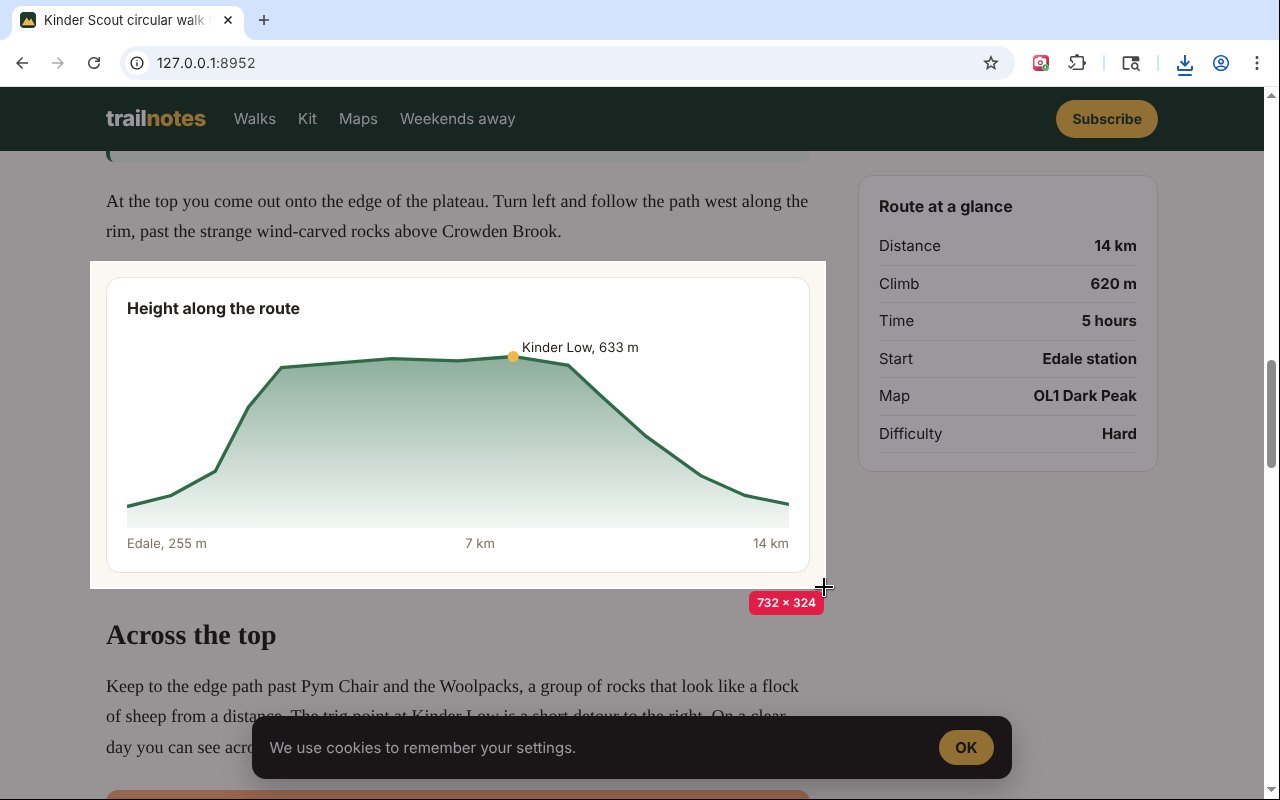Open the Downloads tray icon
This screenshot has width=1280, height=800.
[x=1185, y=64]
